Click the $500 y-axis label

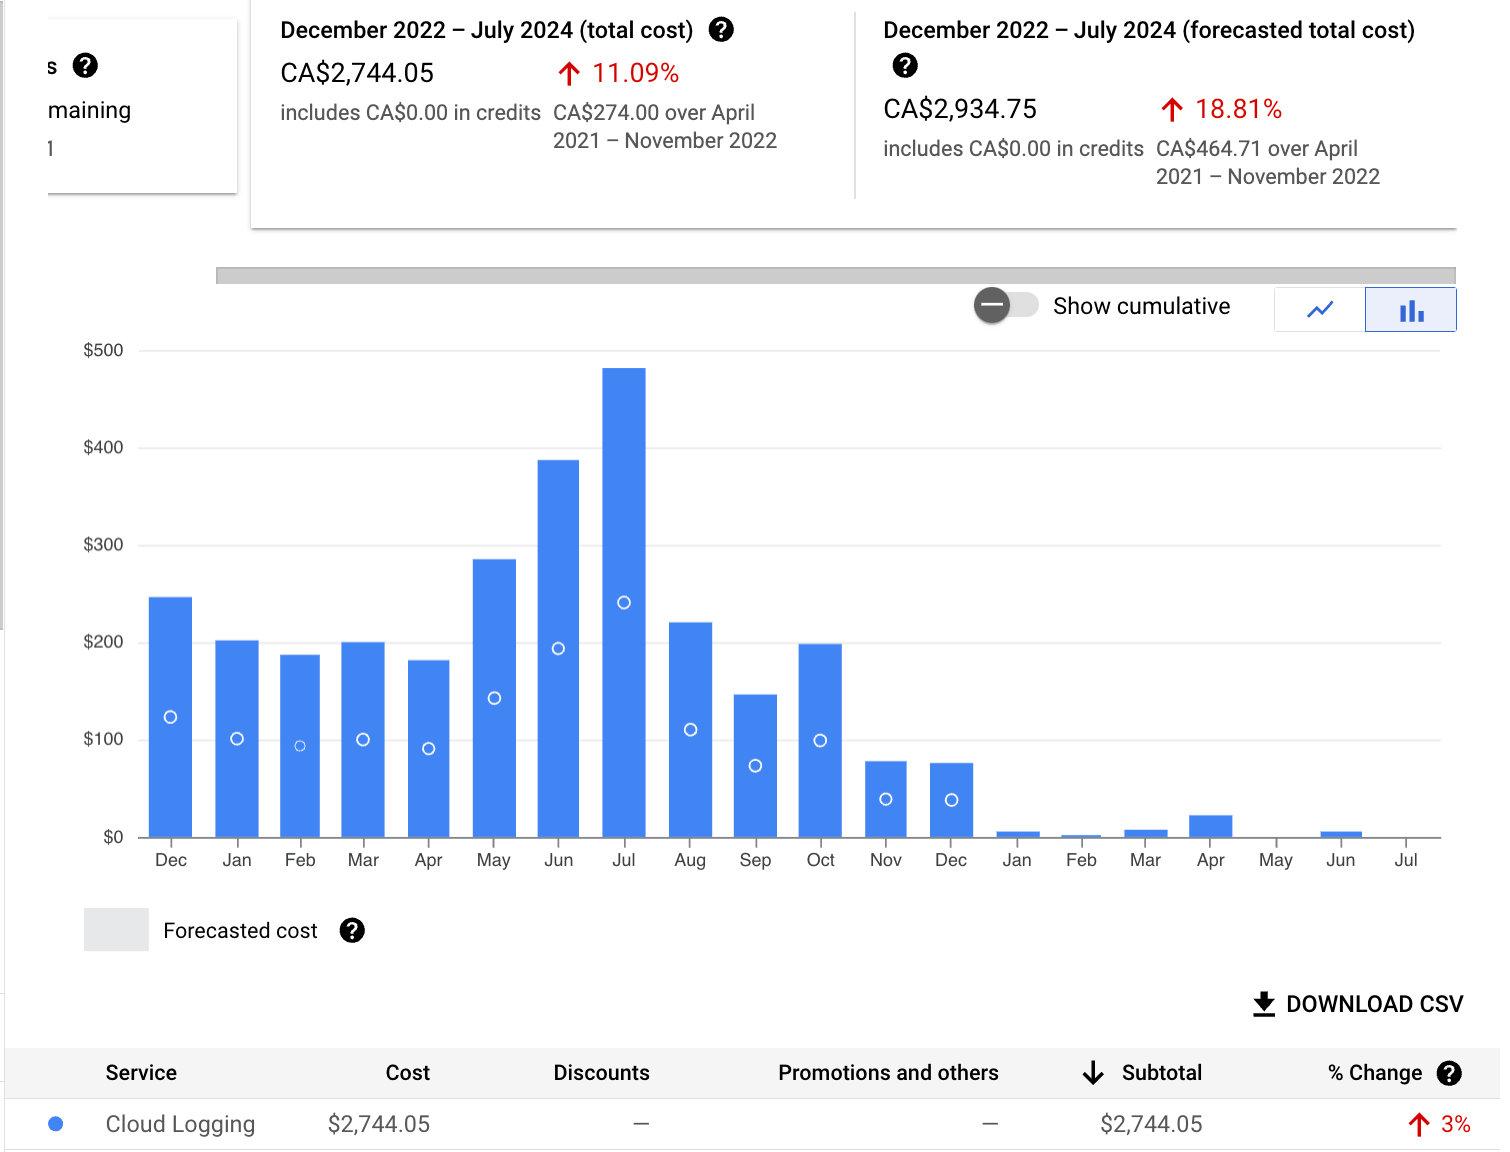pos(103,350)
